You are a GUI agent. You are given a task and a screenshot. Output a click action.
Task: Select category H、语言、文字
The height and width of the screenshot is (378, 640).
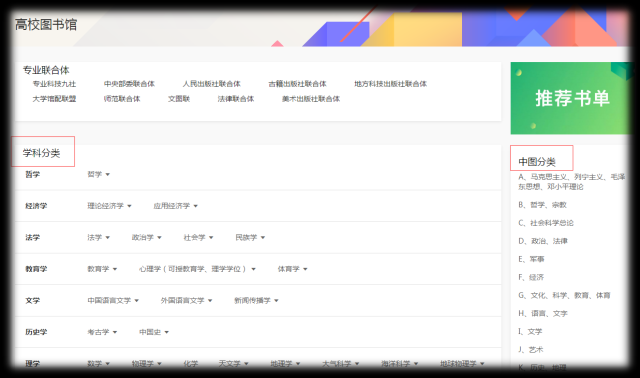(x=543, y=314)
